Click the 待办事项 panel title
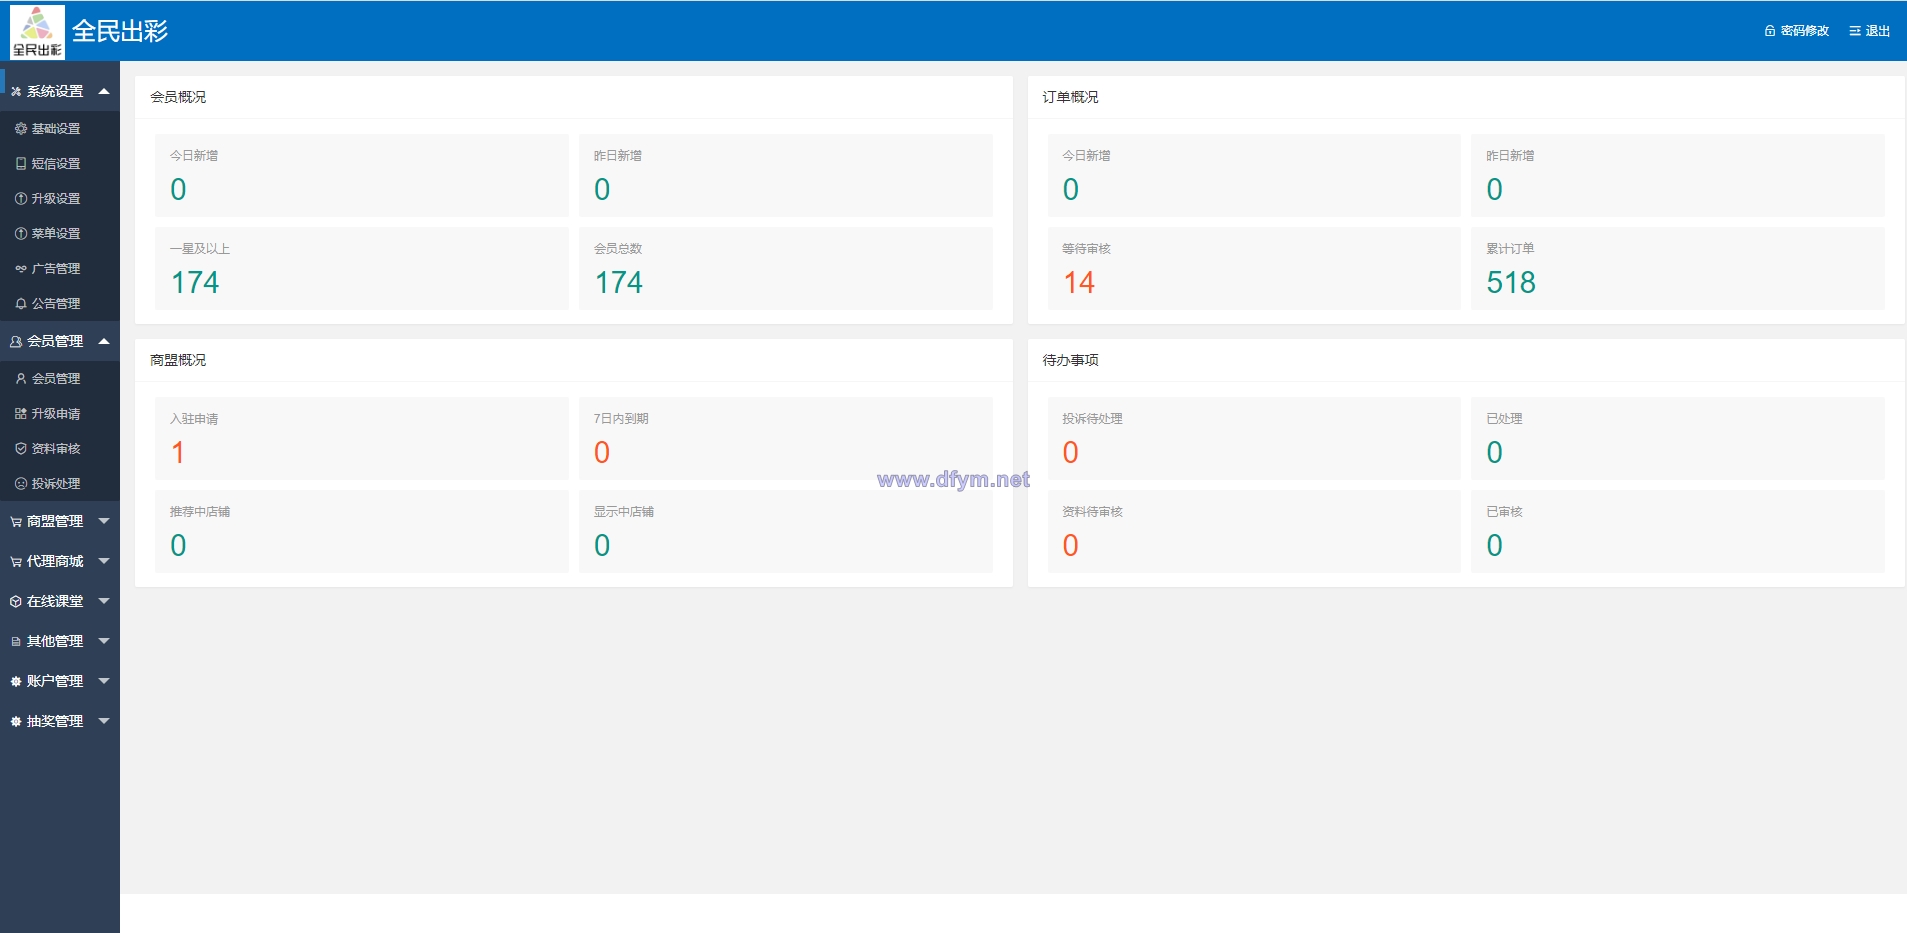The height and width of the screenshot is (933, 1907). 1070,360
